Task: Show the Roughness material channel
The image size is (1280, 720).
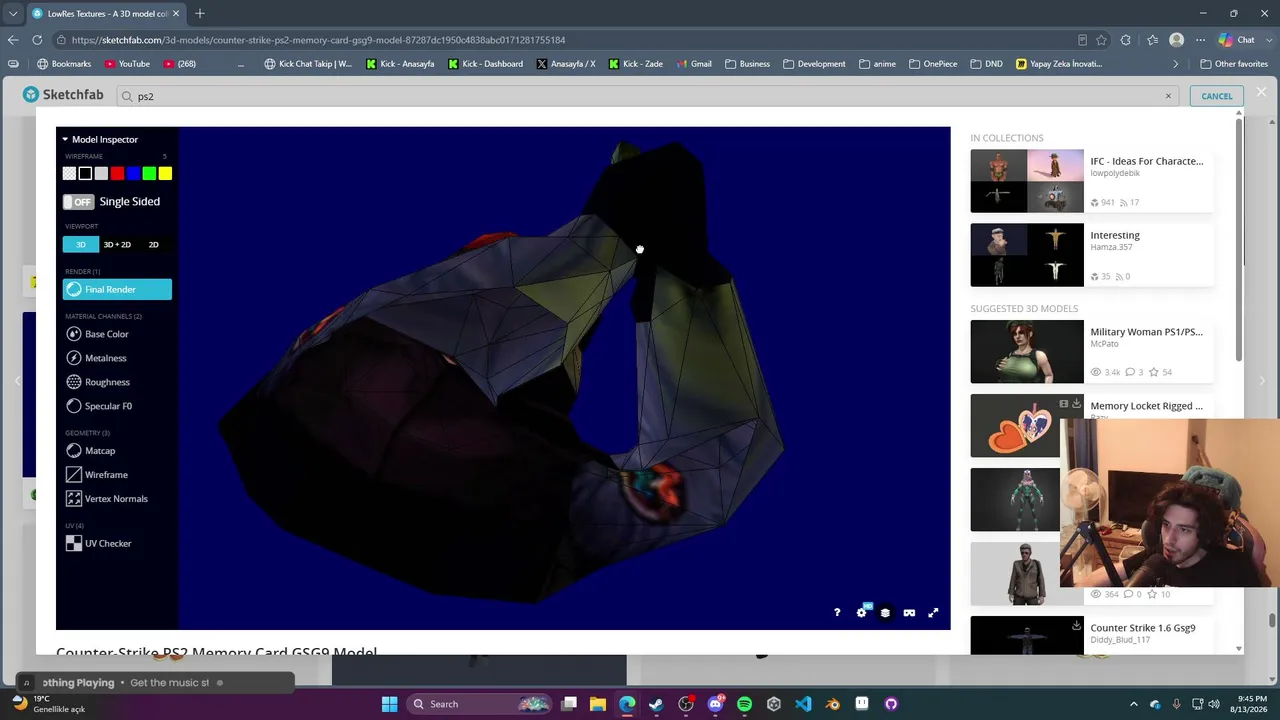Action: pos(98,382)
